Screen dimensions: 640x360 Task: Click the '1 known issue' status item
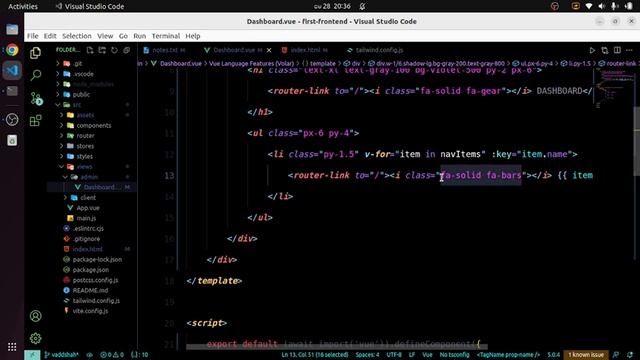586,355
